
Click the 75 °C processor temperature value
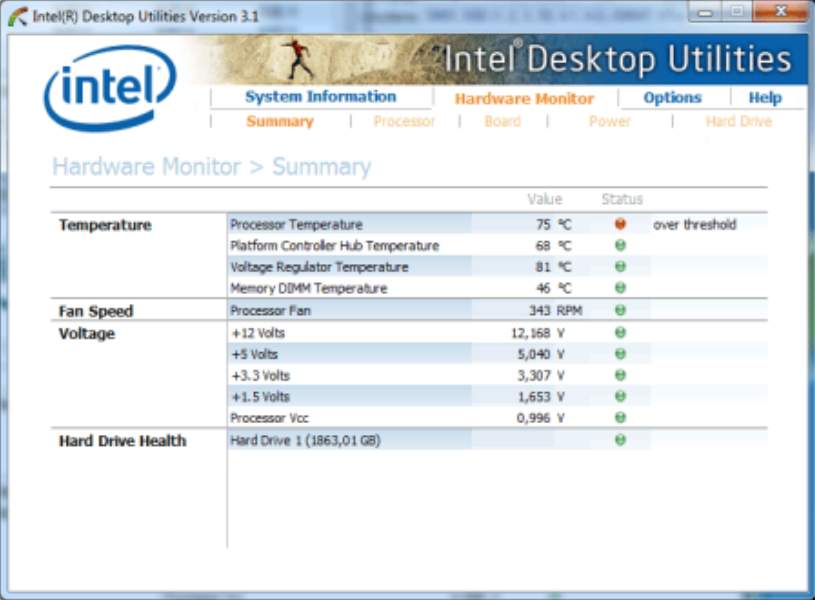[554, 225]
